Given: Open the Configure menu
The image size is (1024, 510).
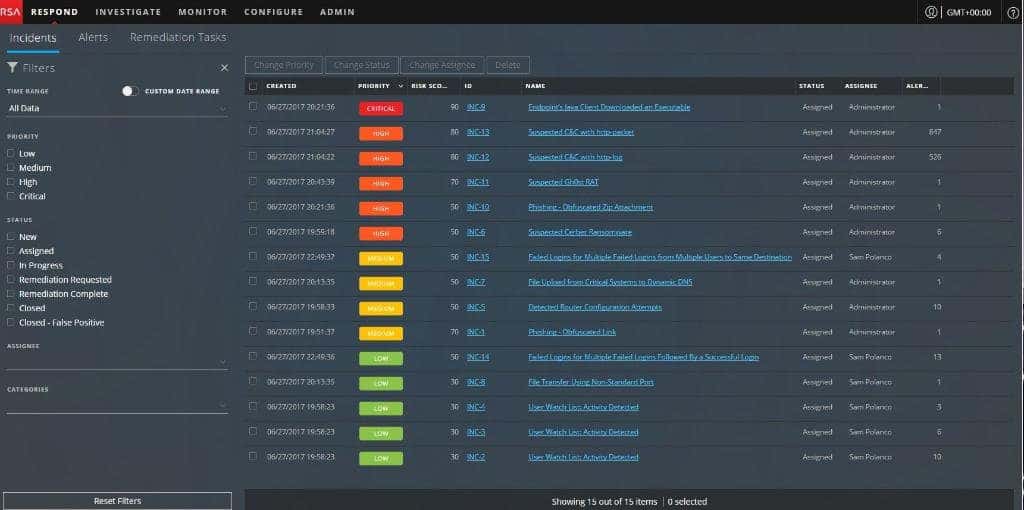Looking at the screenshot, I should [274, 12].
